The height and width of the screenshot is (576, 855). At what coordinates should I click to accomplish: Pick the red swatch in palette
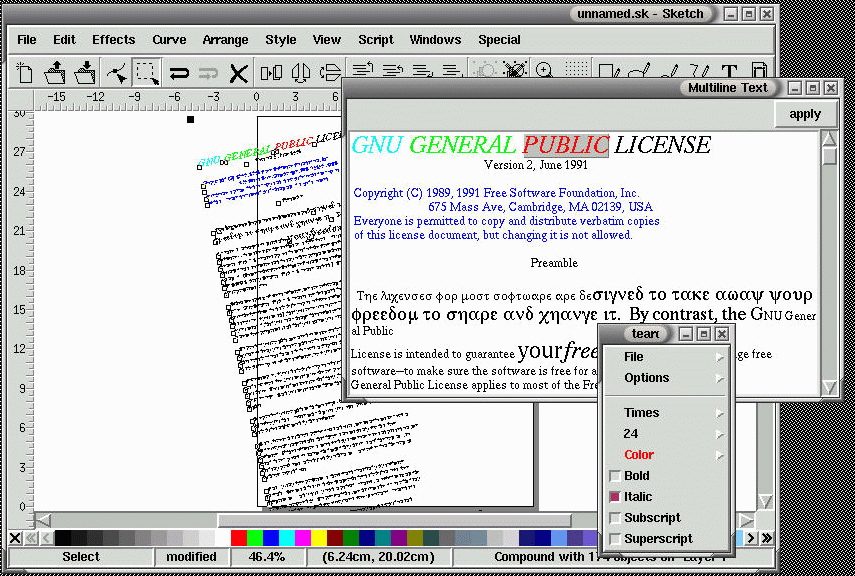pyautogui.click(x=238, y=538)
